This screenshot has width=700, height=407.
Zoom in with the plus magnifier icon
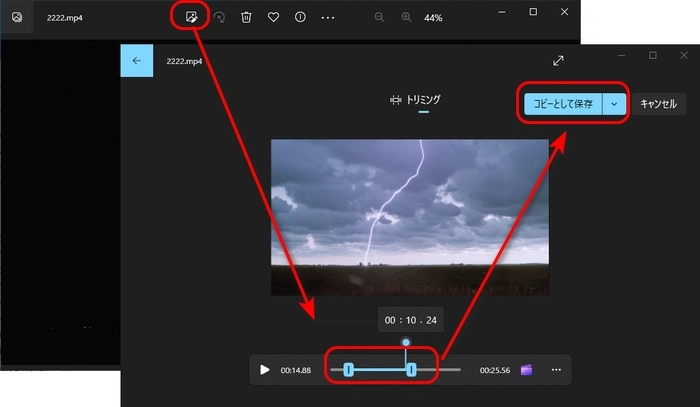(406, 18)
